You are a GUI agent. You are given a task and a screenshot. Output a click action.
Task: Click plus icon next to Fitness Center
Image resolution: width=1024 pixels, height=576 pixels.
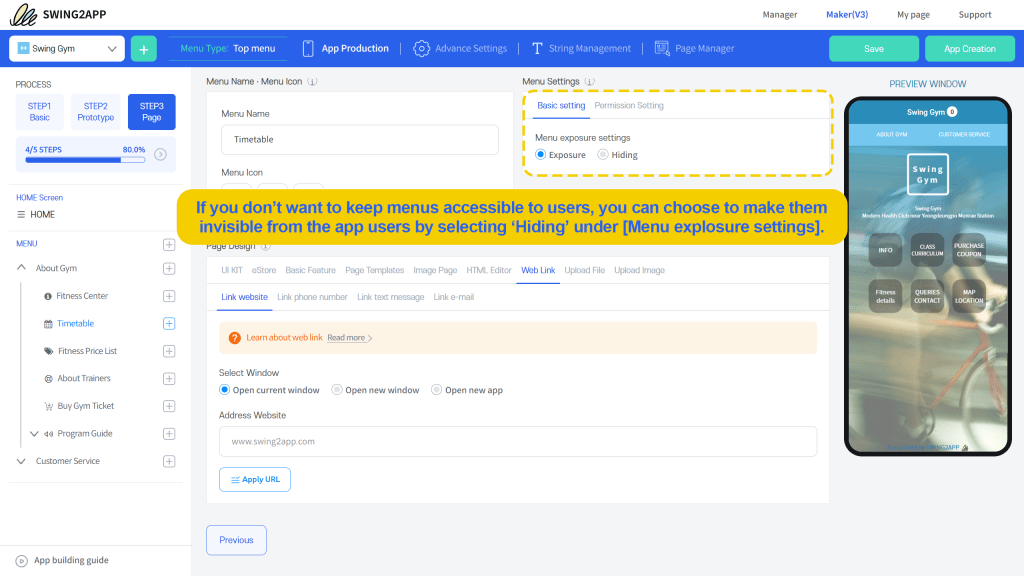pyautogui.click(x=168, y=296)
